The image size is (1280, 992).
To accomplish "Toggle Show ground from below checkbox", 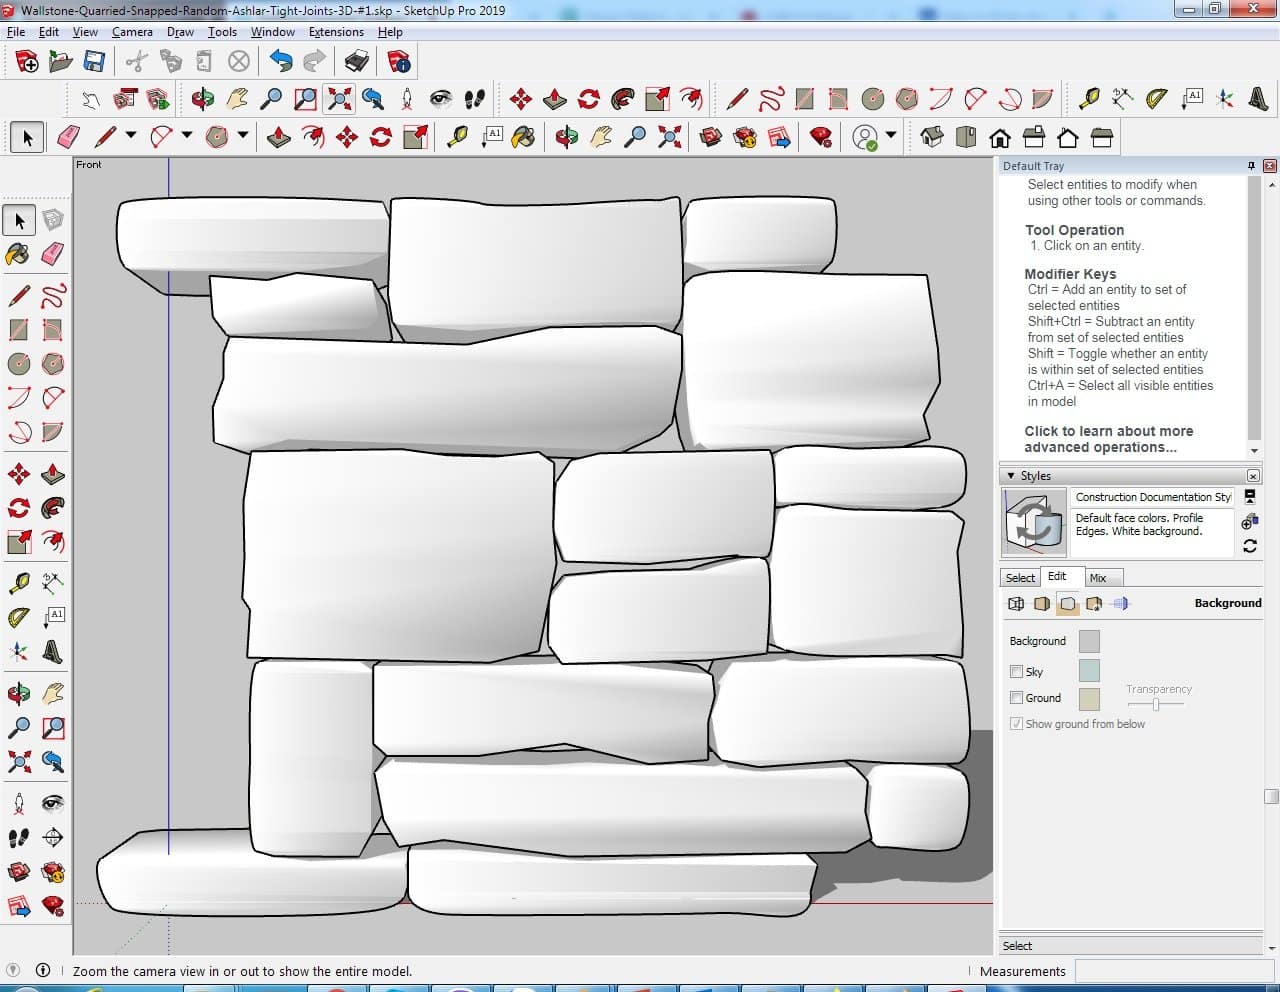I will (1016, 724).
